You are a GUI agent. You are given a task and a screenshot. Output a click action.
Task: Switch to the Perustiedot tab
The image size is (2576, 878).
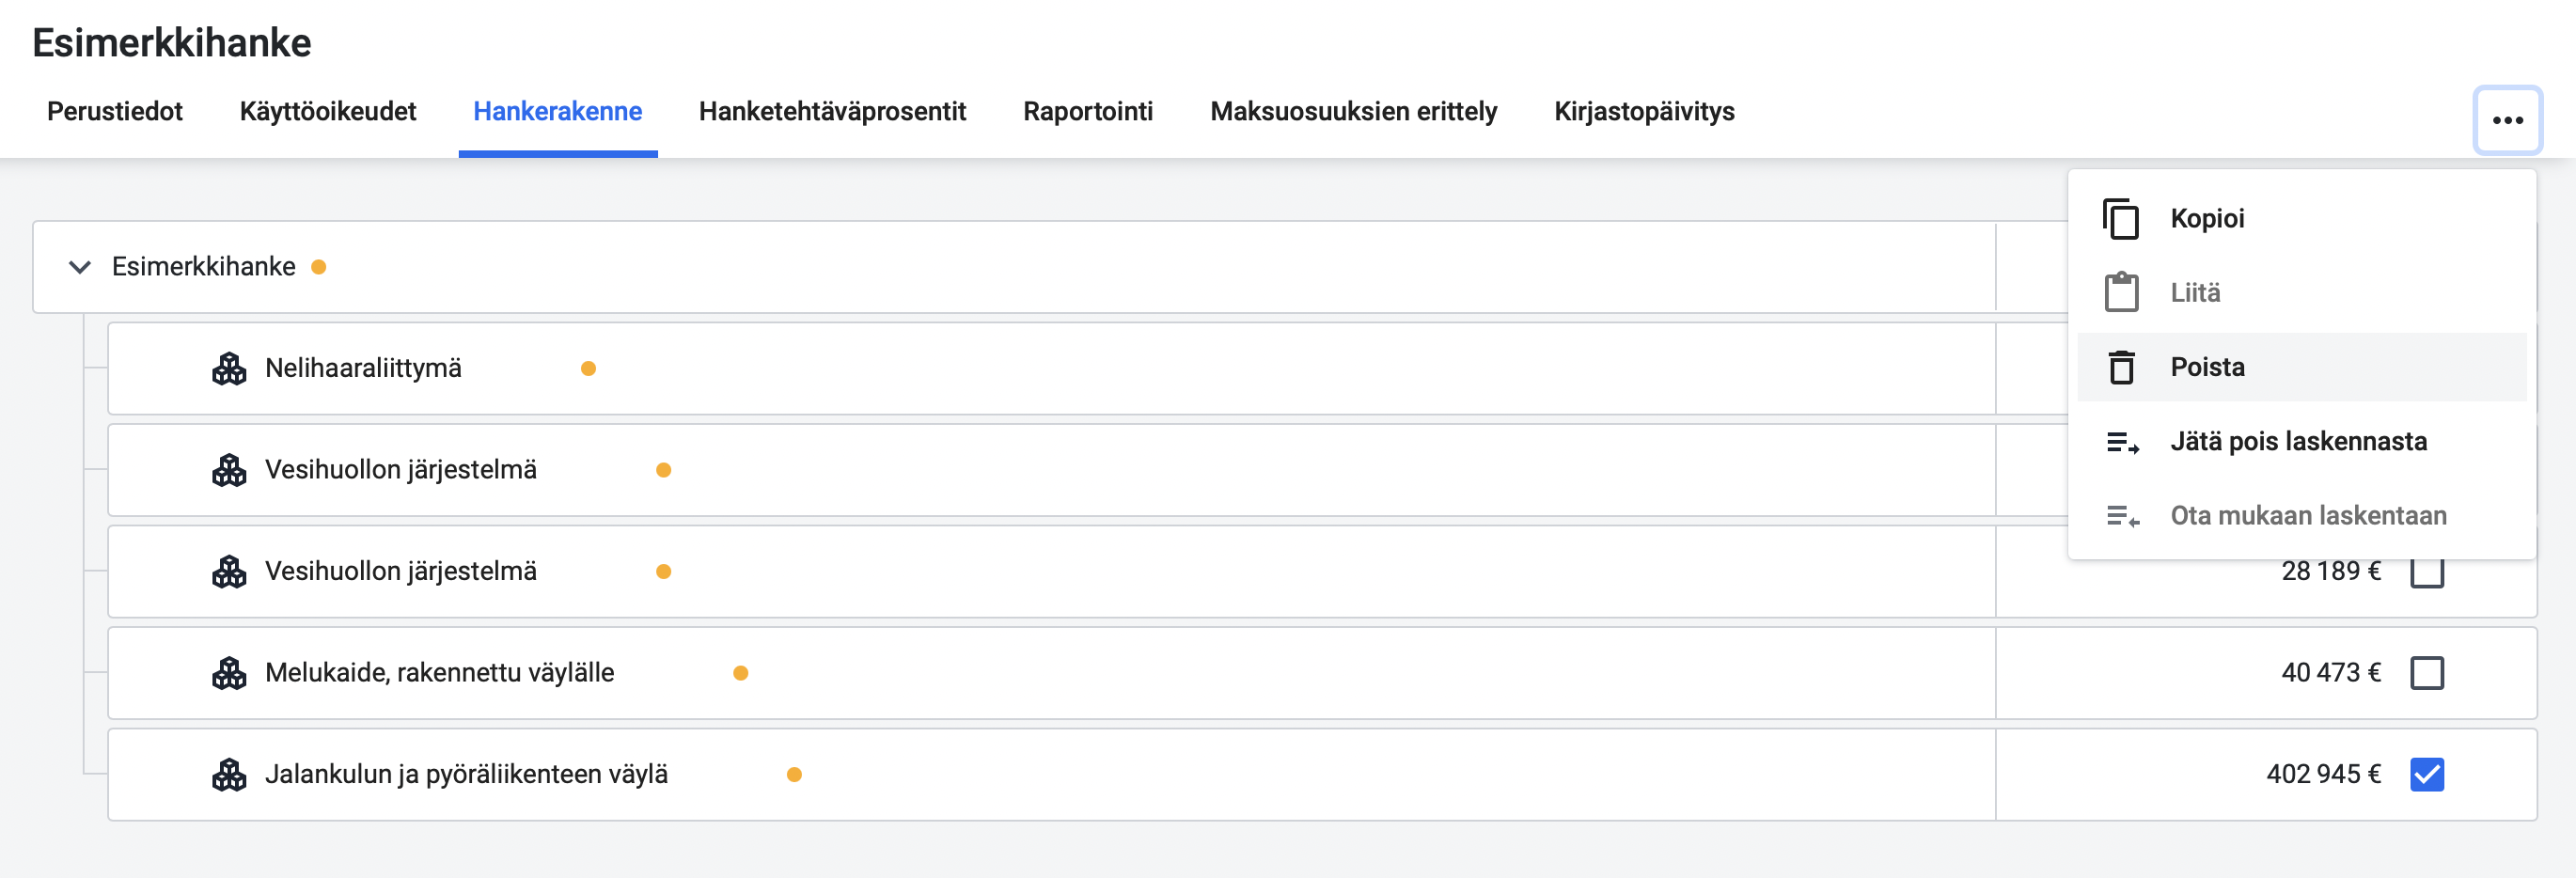click(x=115, y=111)
